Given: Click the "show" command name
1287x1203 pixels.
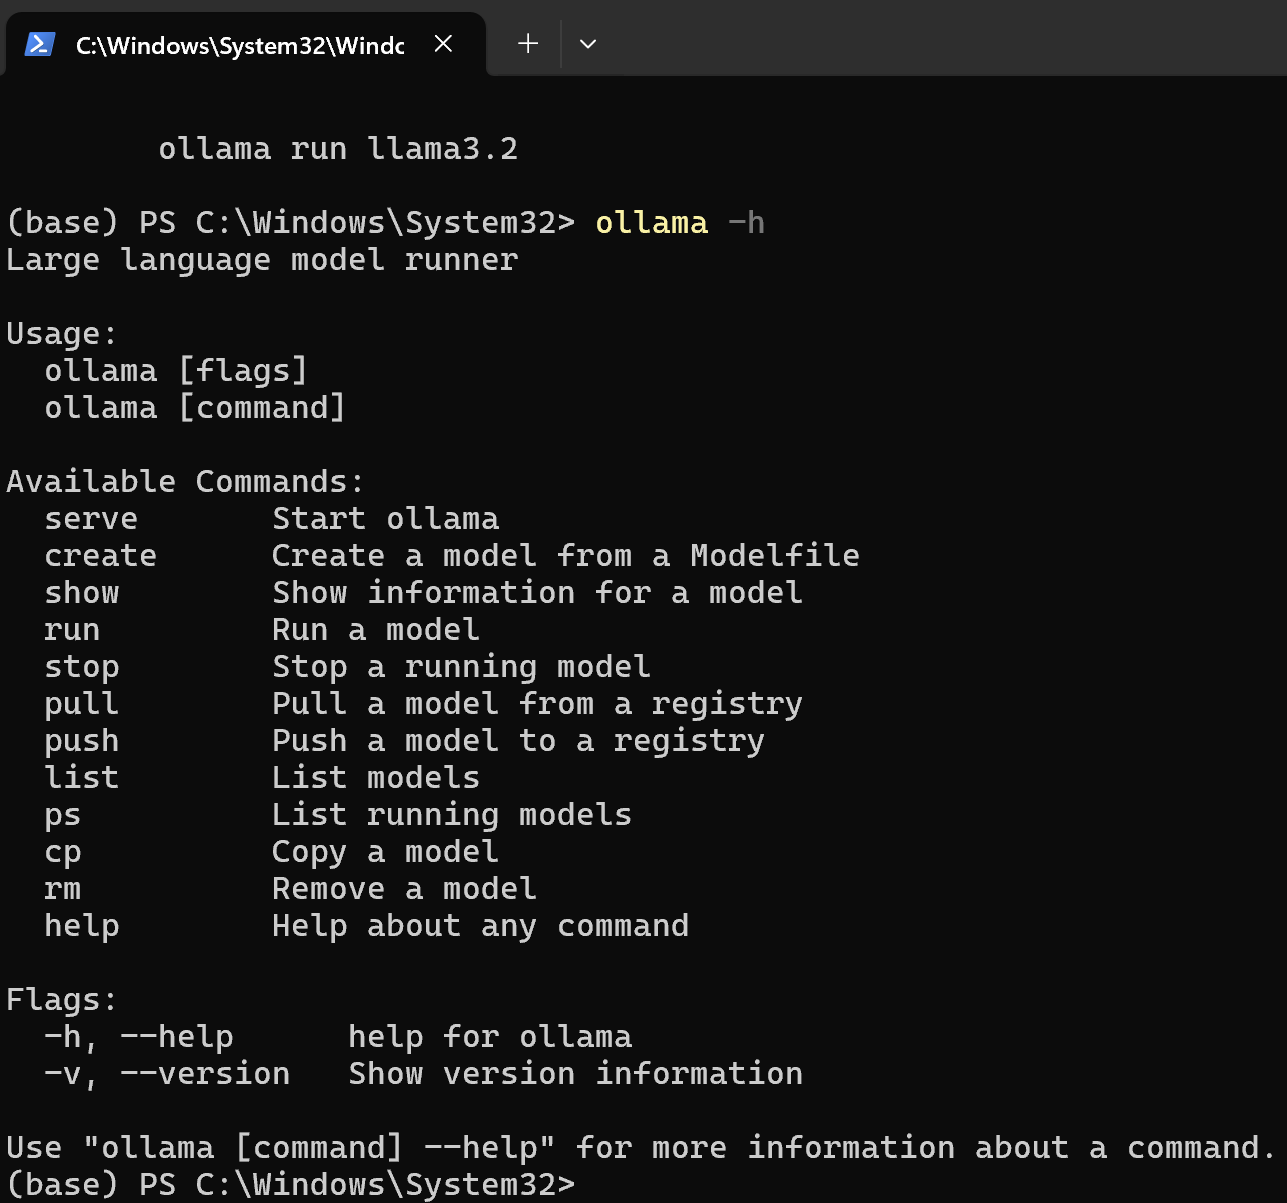Looking at the screenshot, I should click(x=82, y=593).
